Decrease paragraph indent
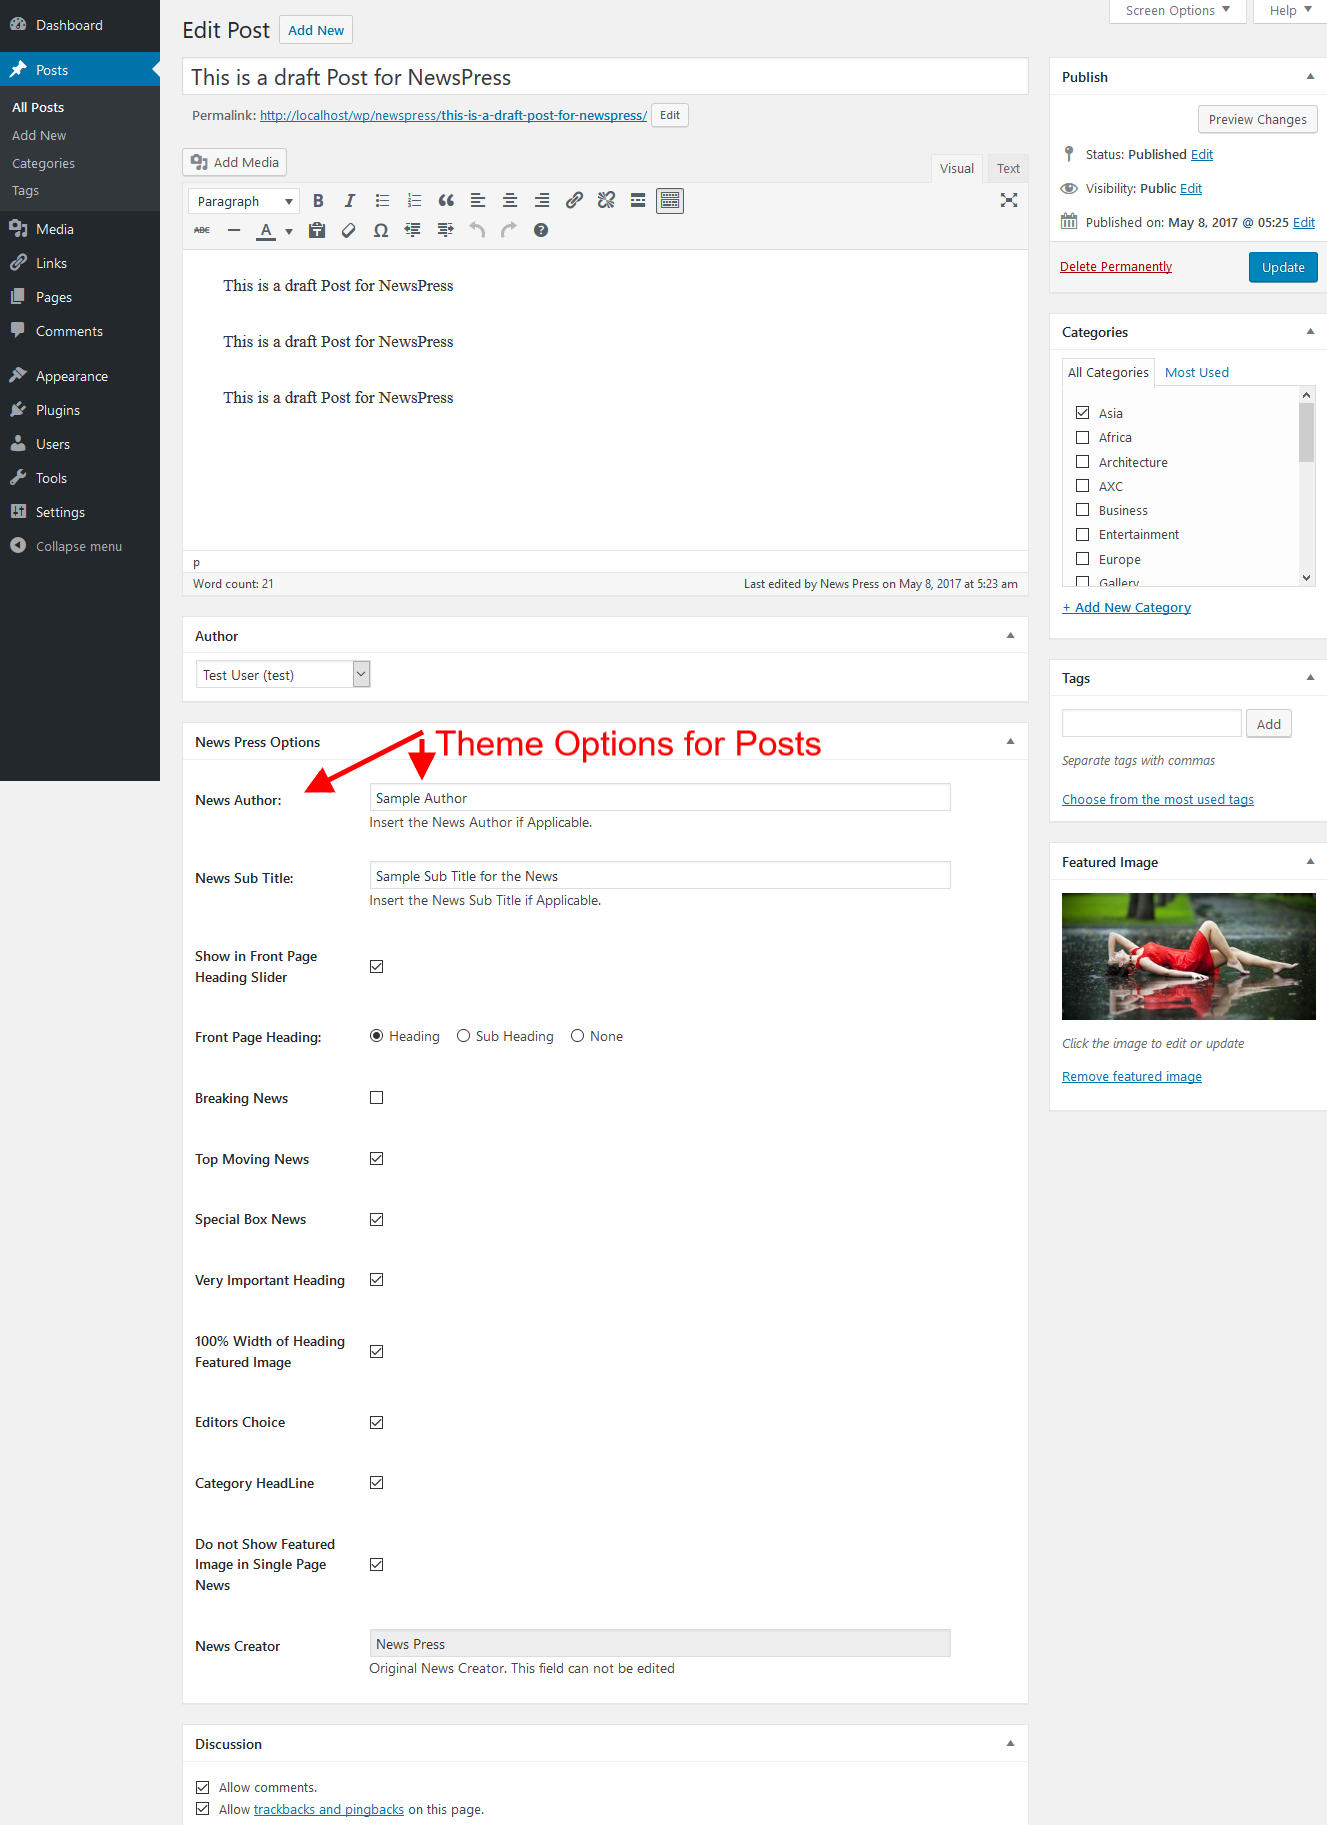The height and width of the screenshot is (1825, 1327). 413,230
